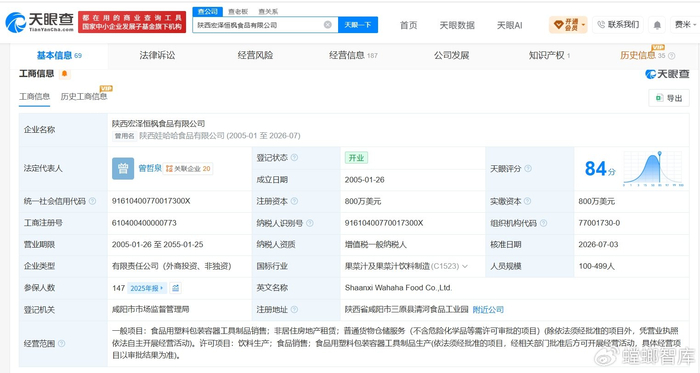The image size is (700, 373).
Task: Click former name 陕西娃哈哈食品有限公司
Action: click(x=182, y=136)
